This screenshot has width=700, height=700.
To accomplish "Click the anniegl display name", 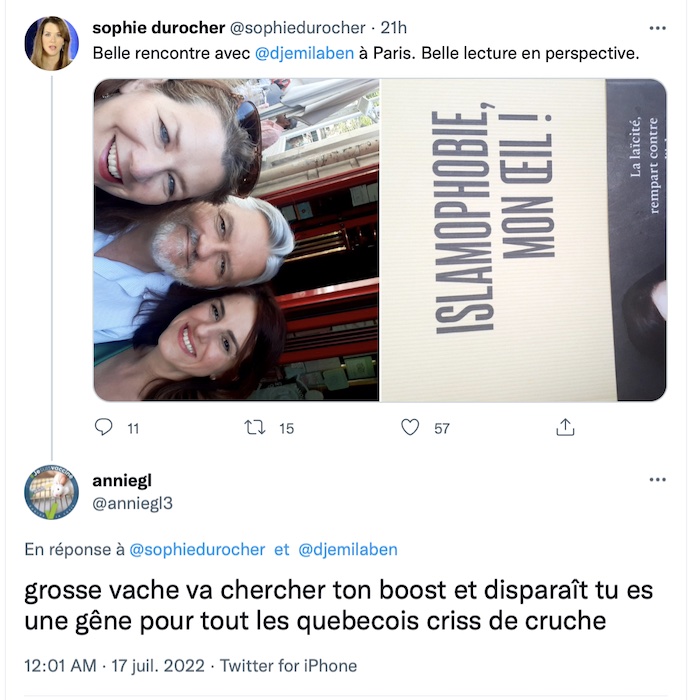I will (x=122, y=481).
